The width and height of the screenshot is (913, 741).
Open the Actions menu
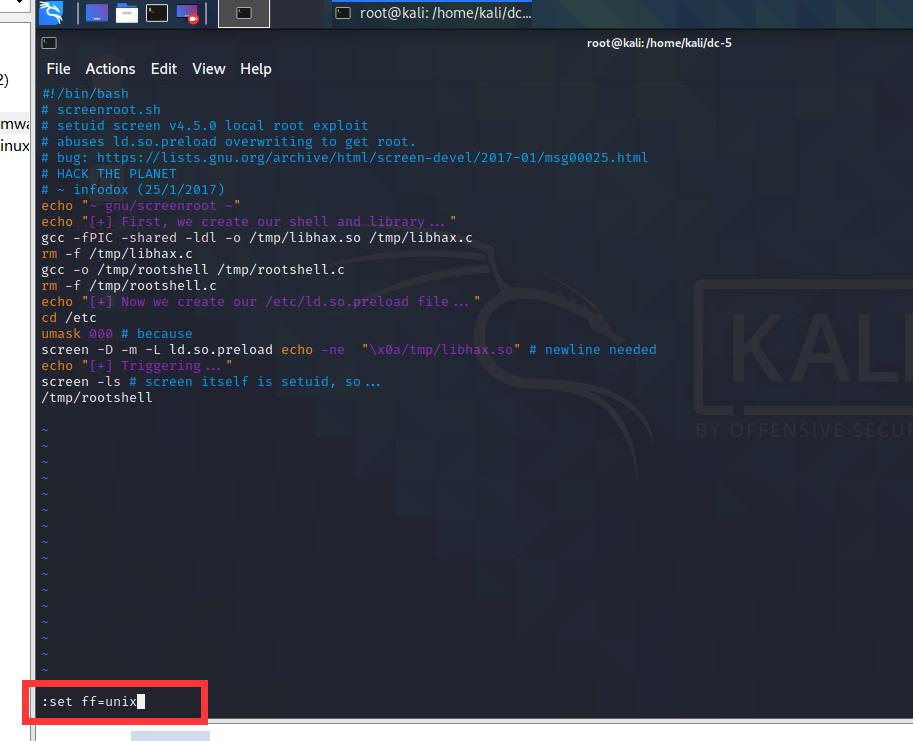pyautogui.click(x=110, y=69)
